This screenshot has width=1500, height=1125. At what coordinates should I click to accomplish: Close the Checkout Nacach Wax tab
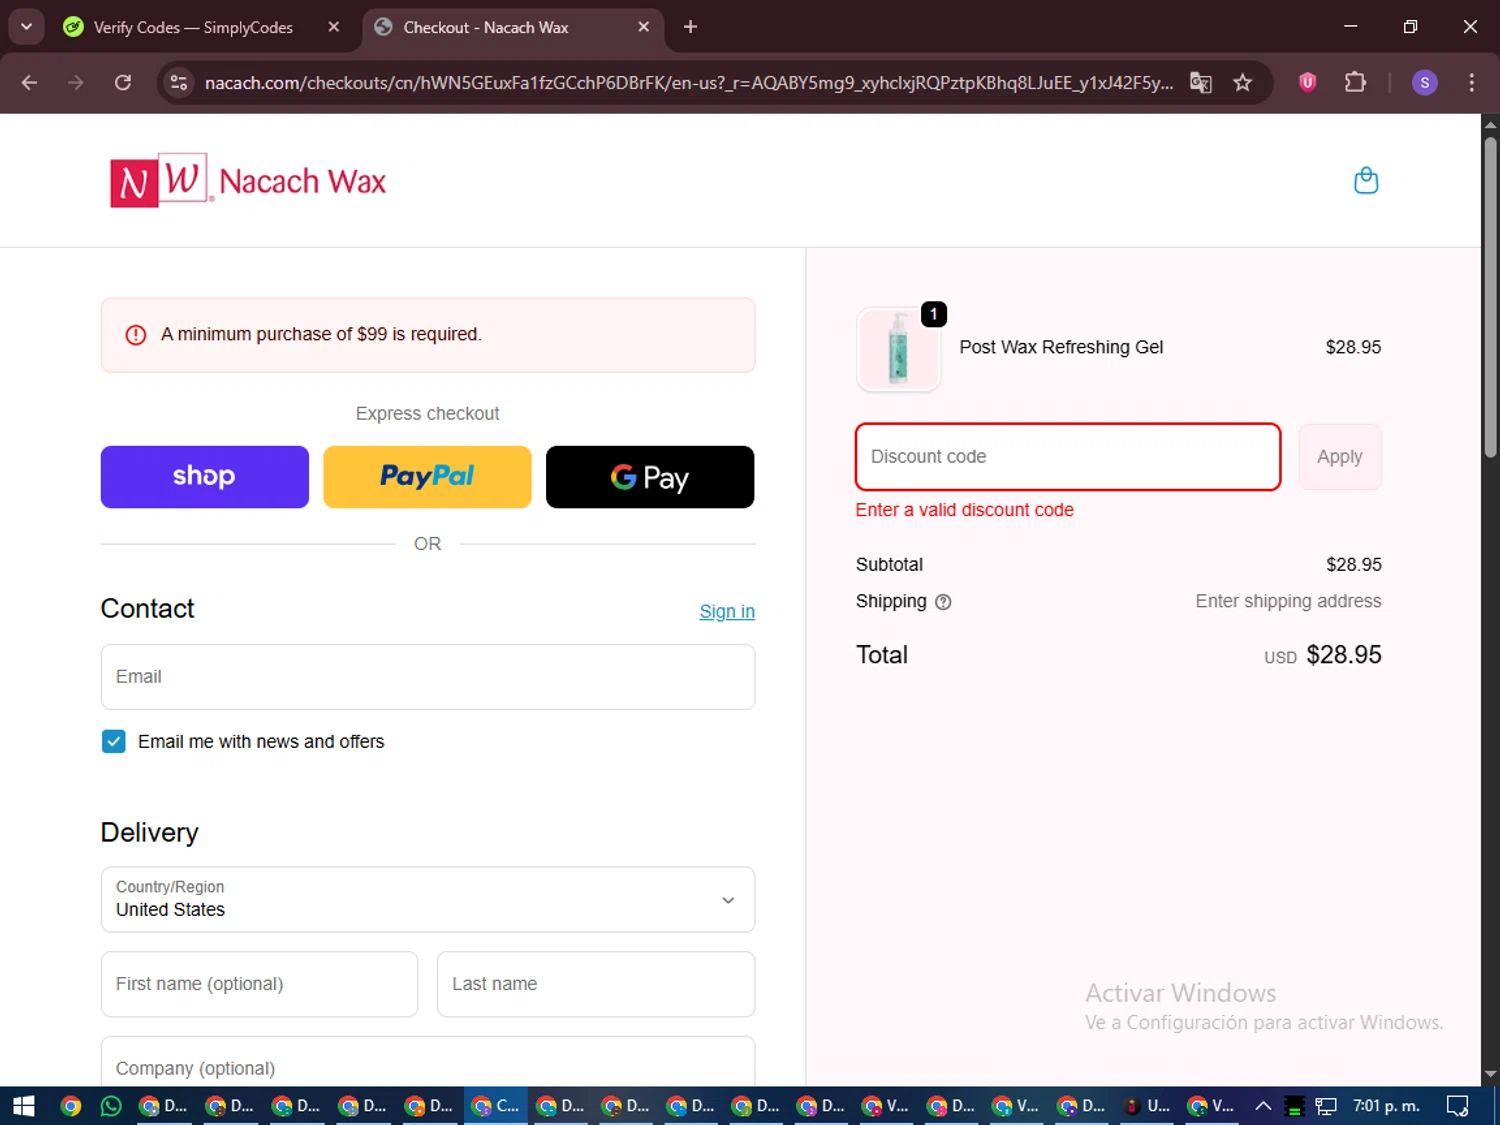tap(643, 27)
